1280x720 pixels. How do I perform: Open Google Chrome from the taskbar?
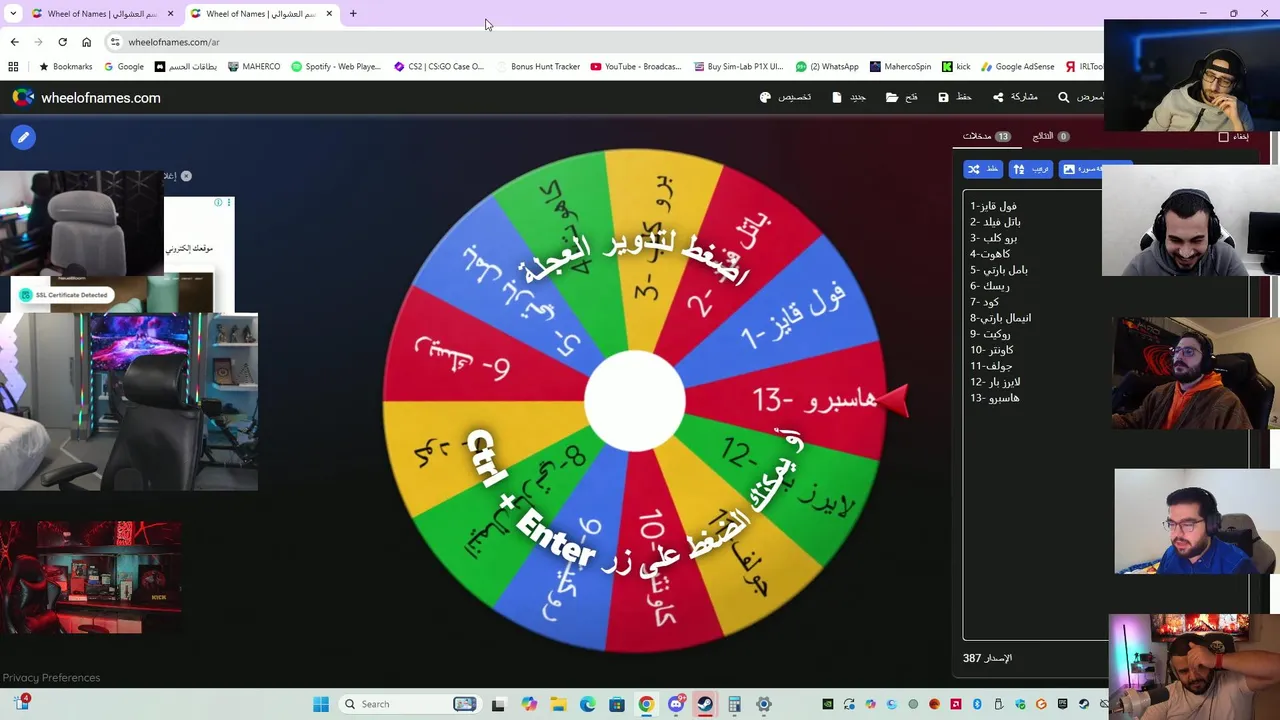point(647,704)
